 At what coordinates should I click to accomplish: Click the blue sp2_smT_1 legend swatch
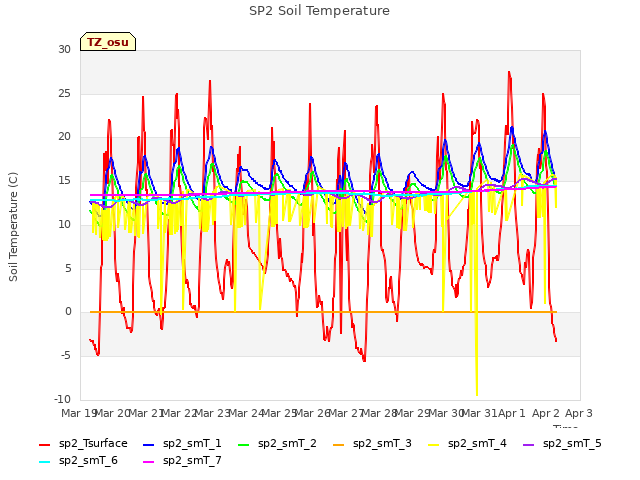149,444
